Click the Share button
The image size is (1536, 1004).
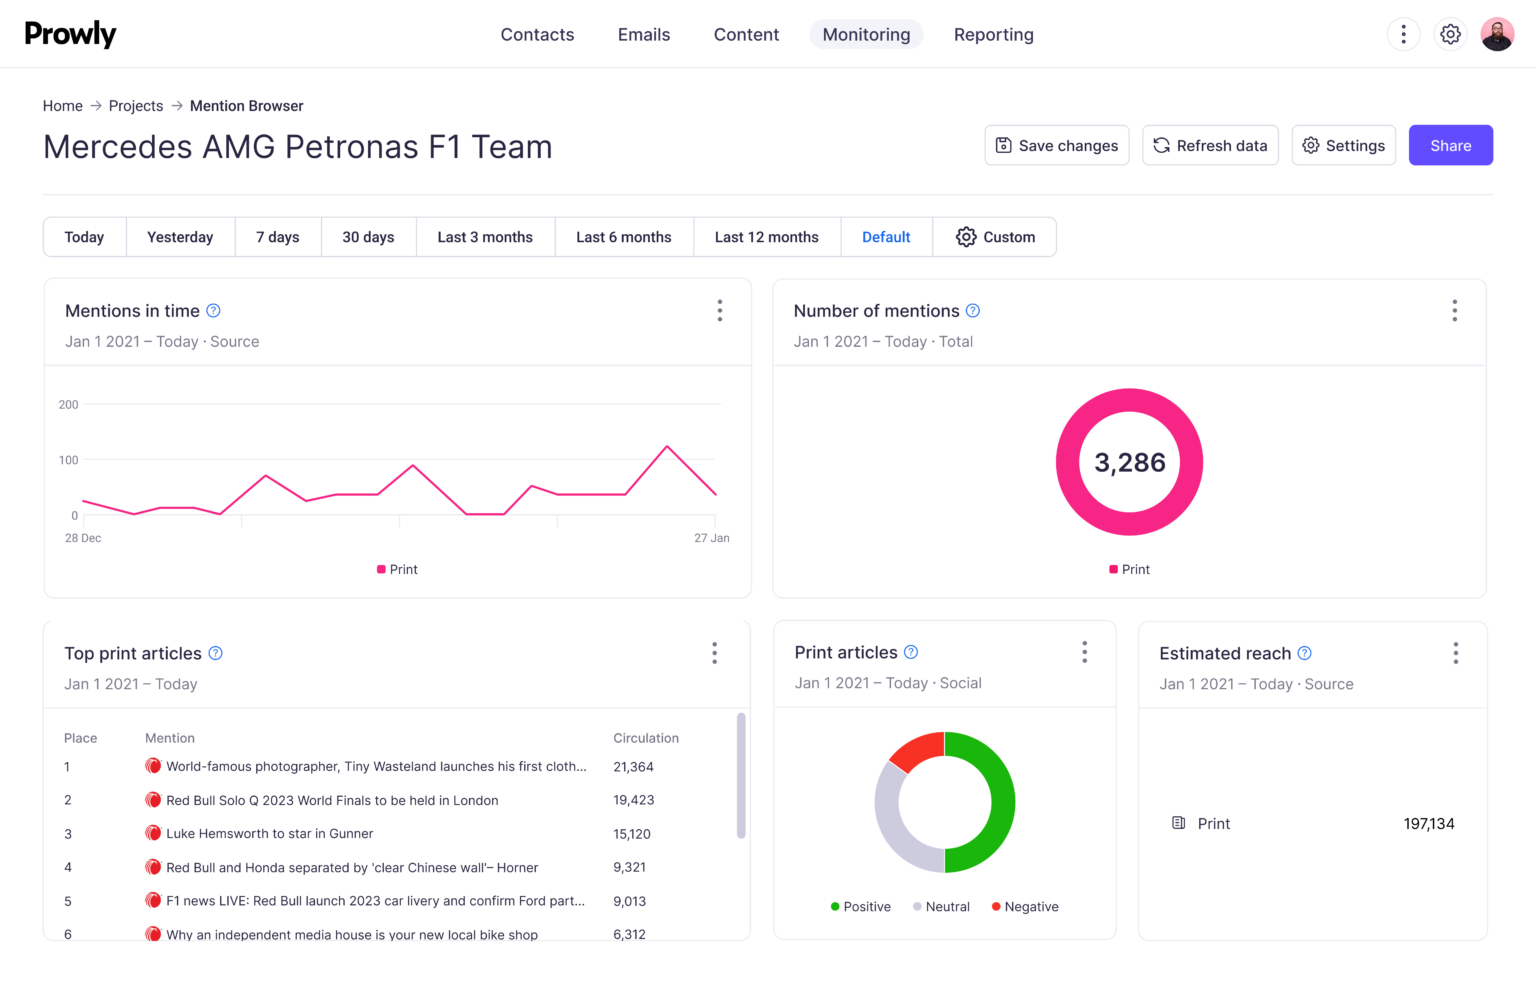coord(1450,145)
